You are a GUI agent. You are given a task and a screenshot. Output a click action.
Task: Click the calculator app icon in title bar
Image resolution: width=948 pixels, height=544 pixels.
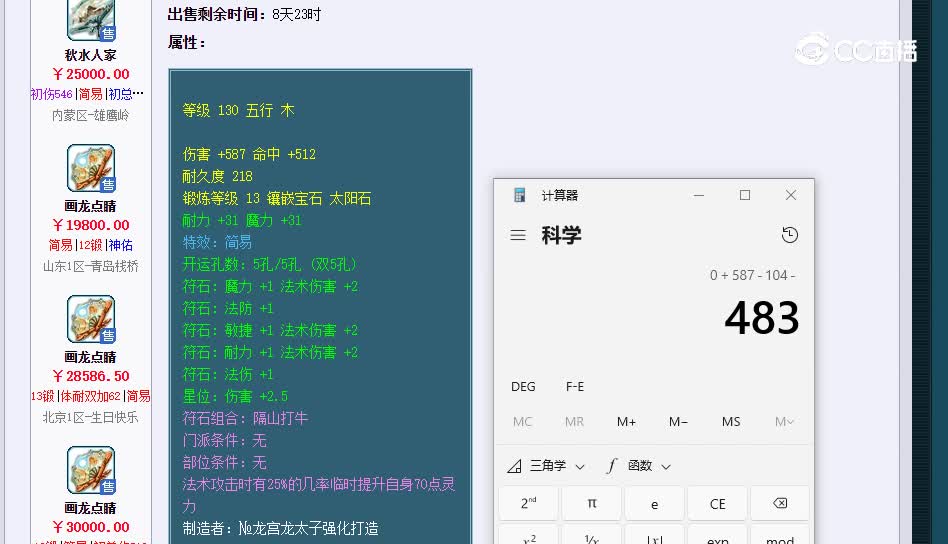tap(519, 195)
